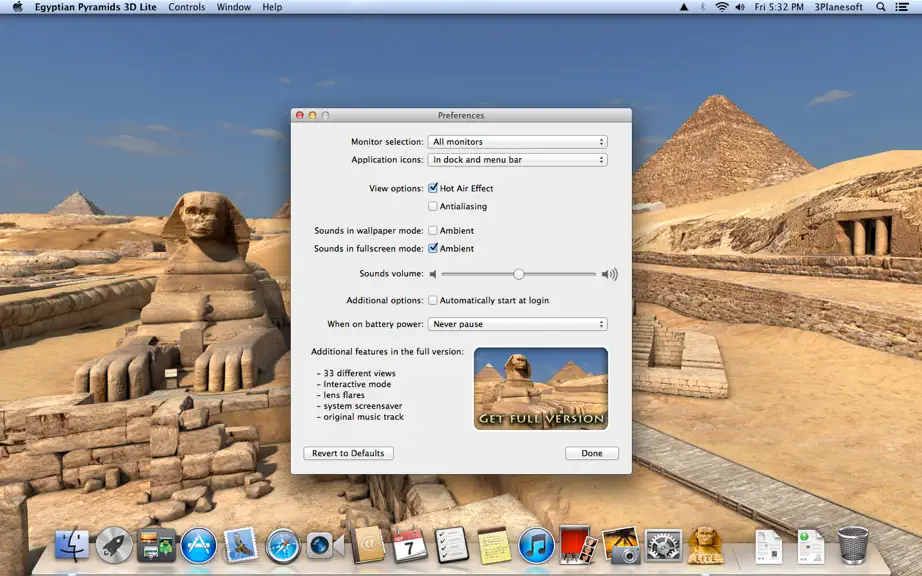Click the Sounds volume slider knob
This screenshot has height=576, width=922.
[x=518, y=274]
